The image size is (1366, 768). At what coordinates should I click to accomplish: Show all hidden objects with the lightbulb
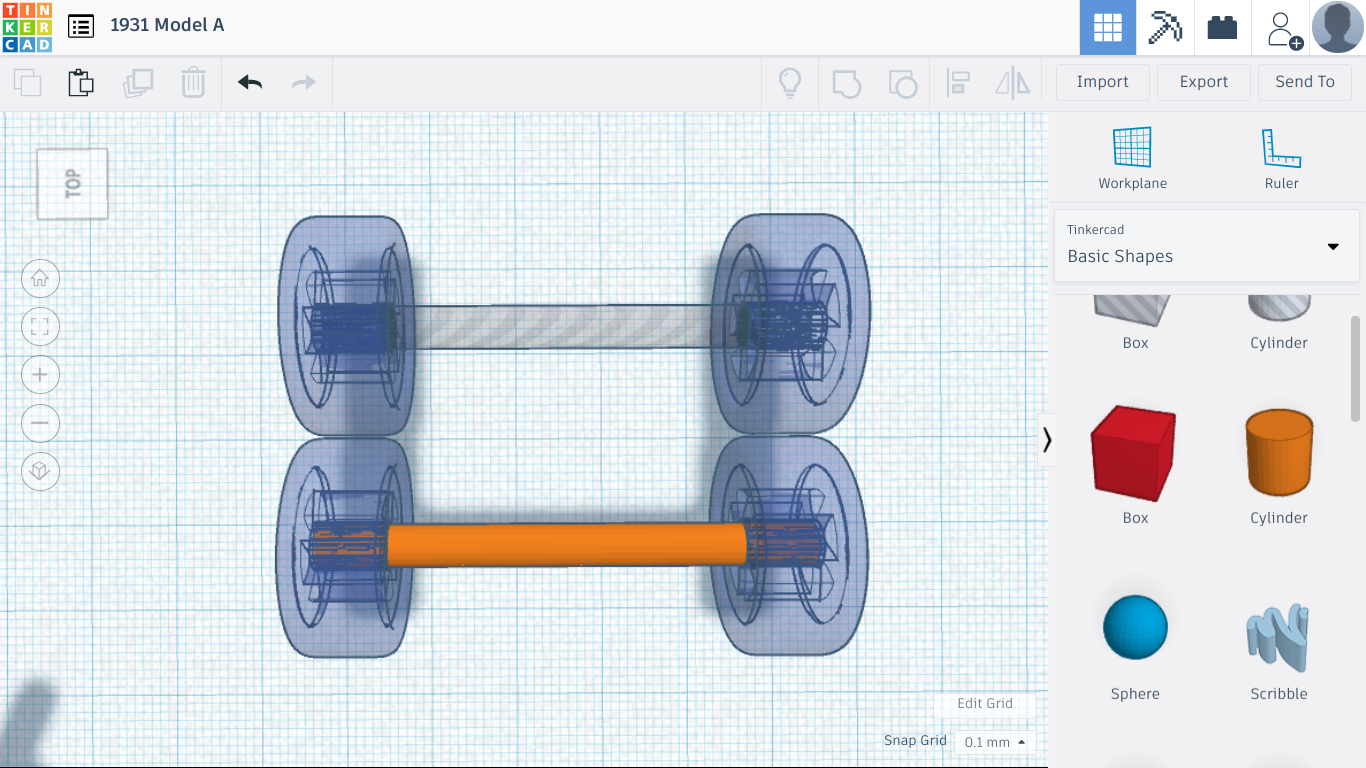[x=789, y=83]
